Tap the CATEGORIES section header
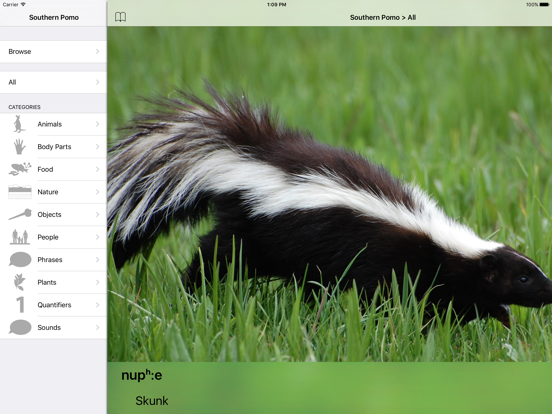This screenshot has height=414, width=552. click(x=24, y=107)
